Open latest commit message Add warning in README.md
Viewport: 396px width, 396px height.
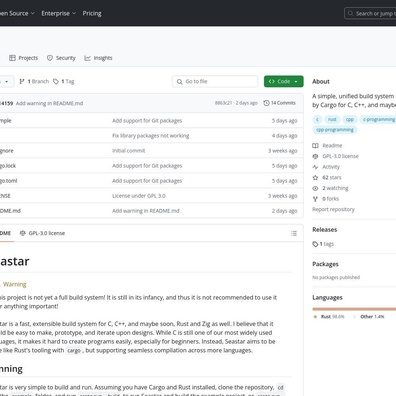coord(49,103)
